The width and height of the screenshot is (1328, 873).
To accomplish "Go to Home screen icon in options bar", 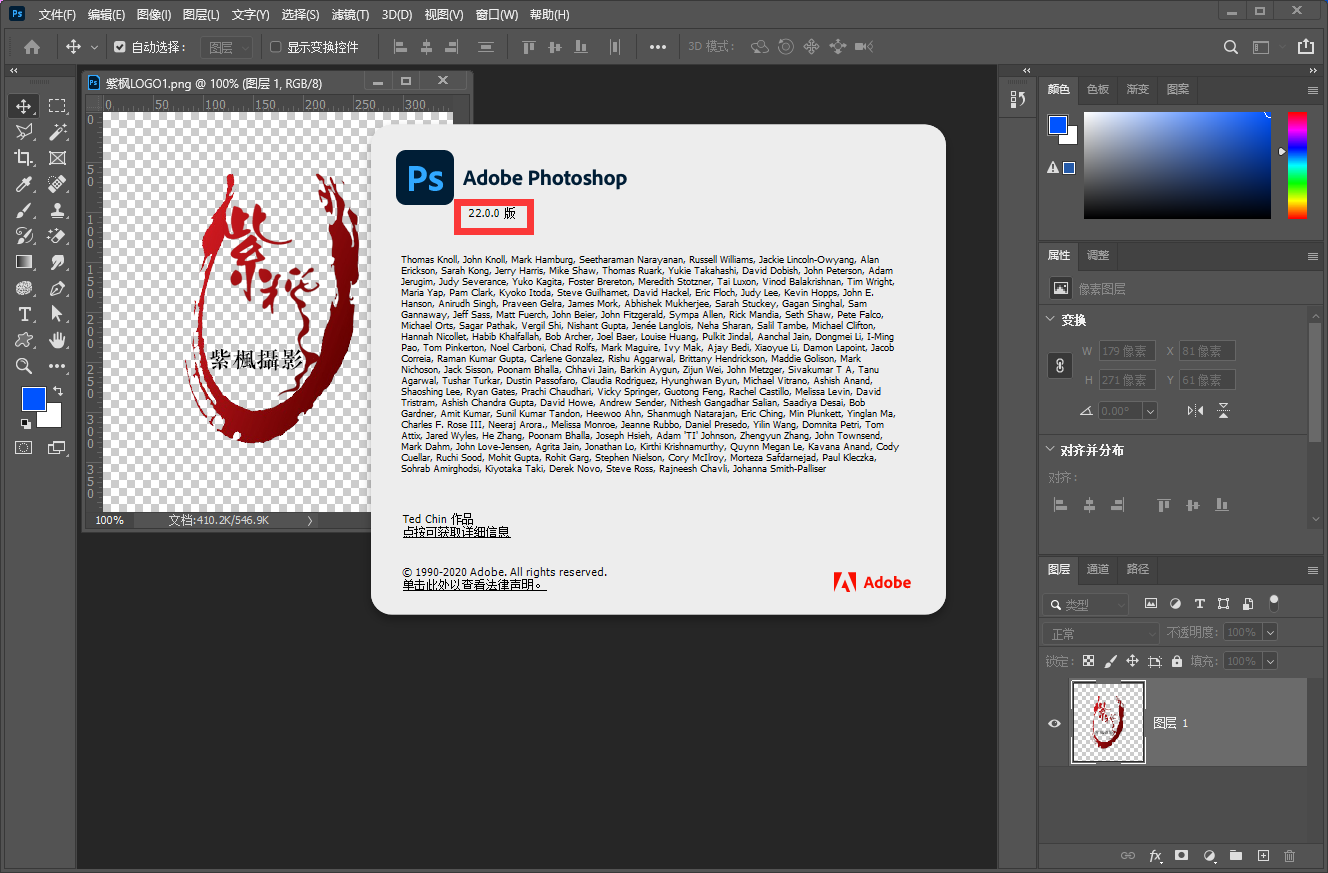I will [x=32, y=46].
